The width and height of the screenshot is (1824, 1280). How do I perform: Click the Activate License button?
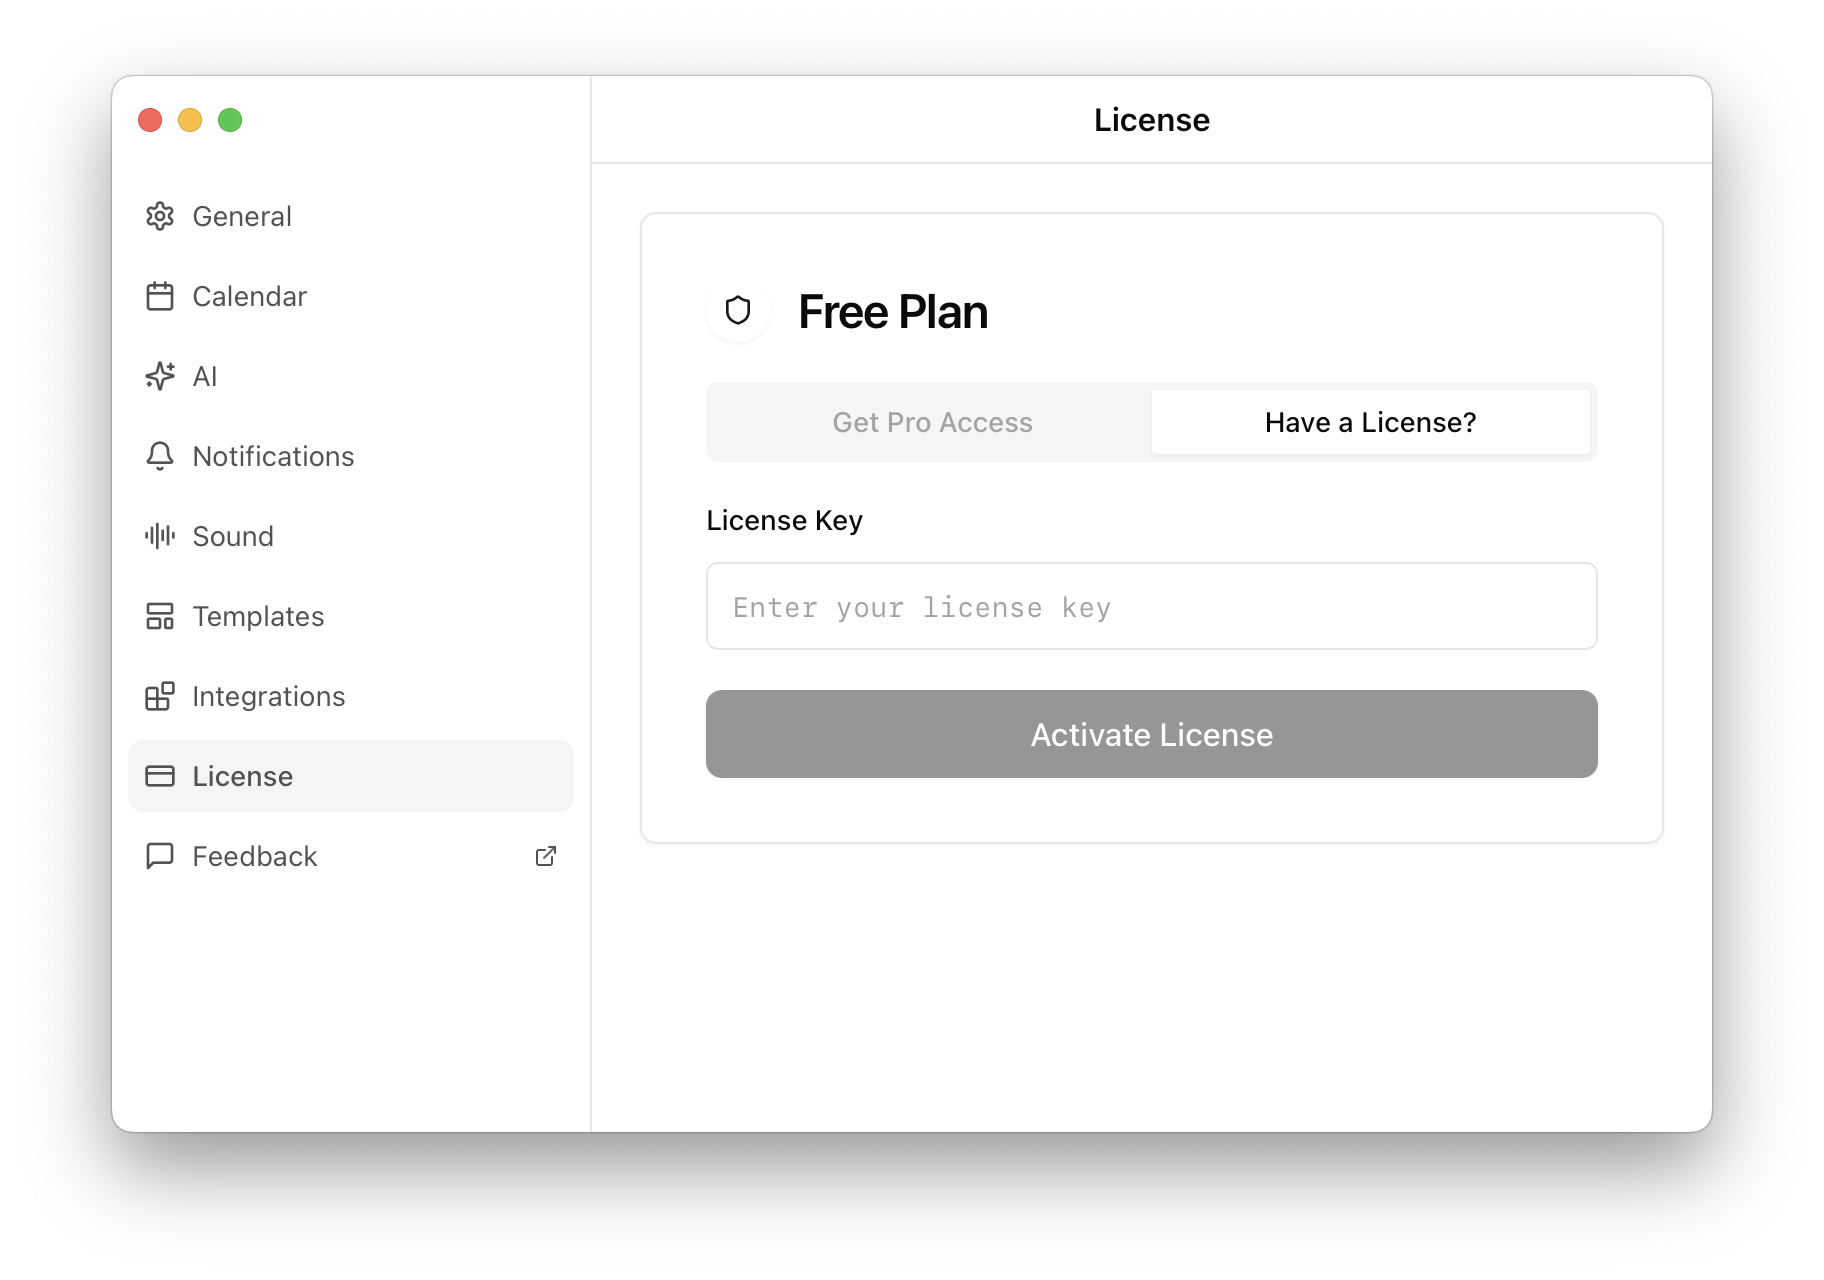1151,734
